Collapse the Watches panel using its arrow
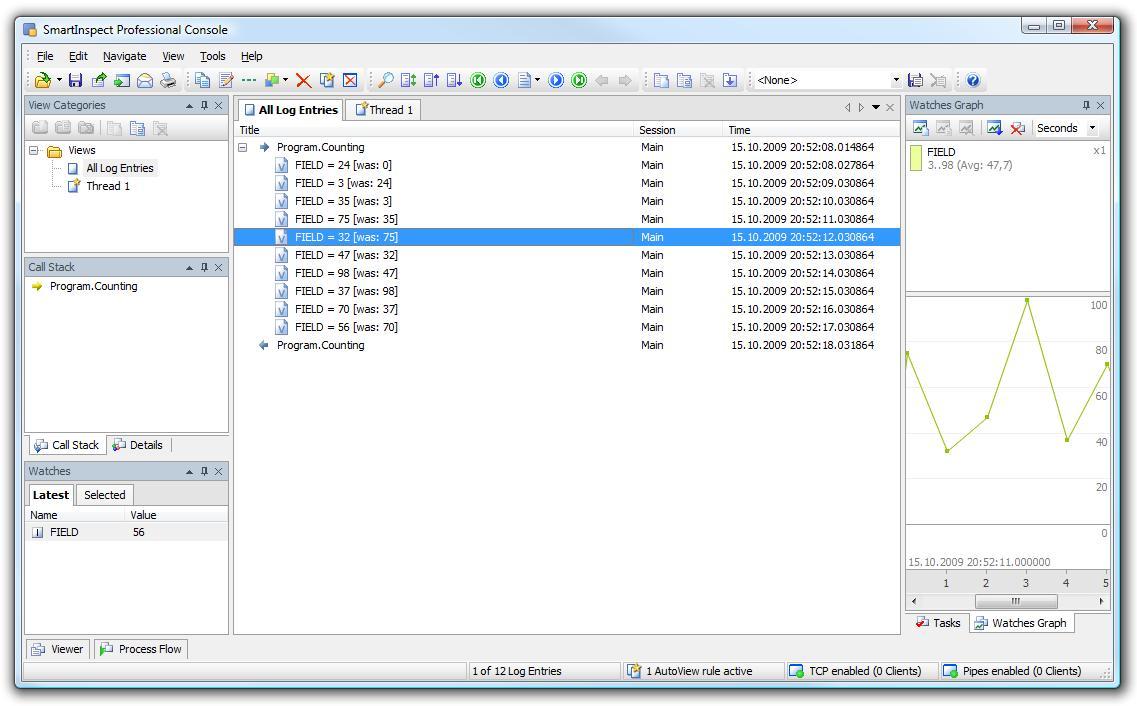The height and width of the screenshot is (706, 1137). coord(189,472)
